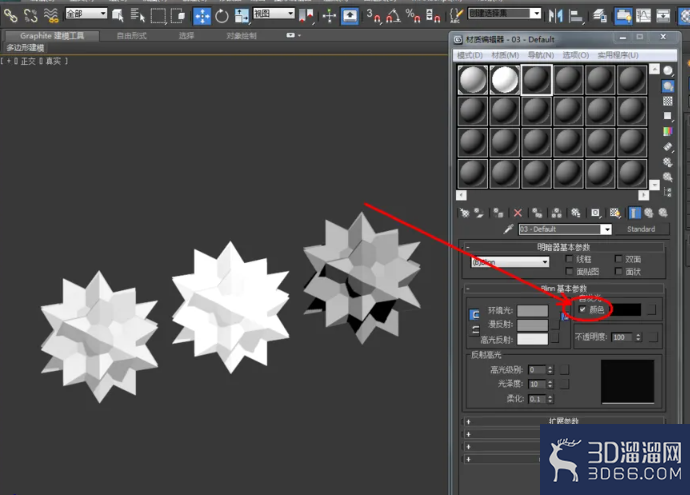Enable the 面贴图 face map checkbox

point(569,271)
